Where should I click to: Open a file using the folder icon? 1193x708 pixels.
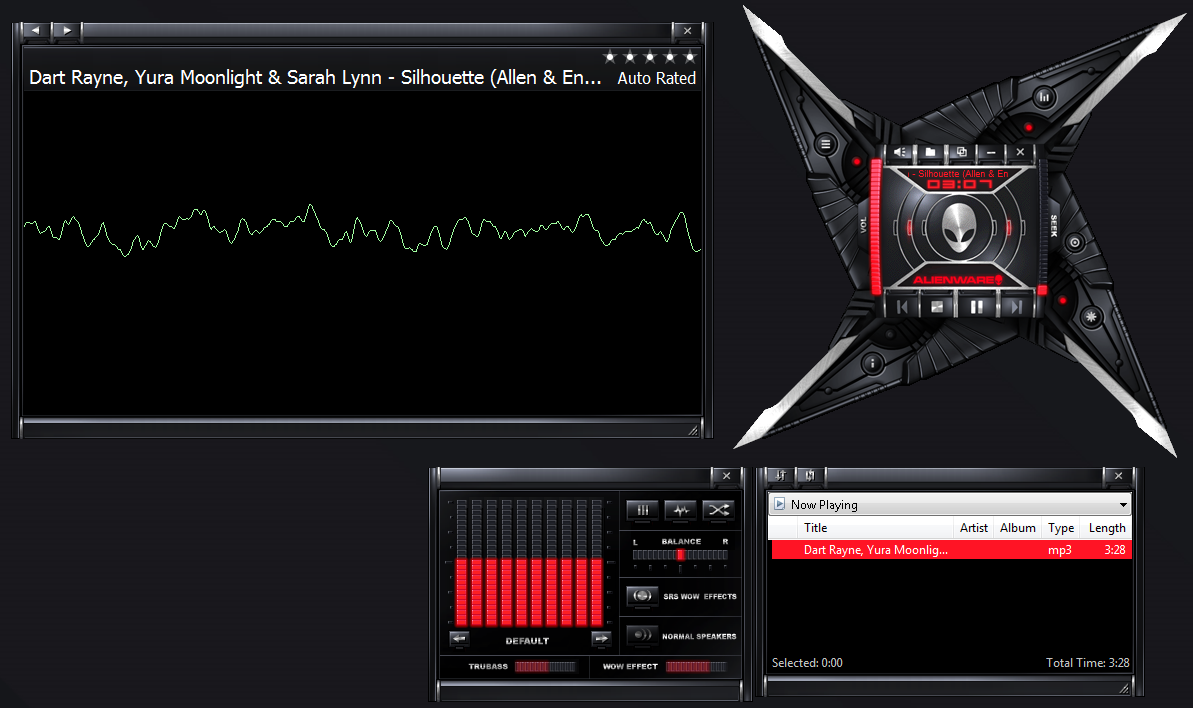click(930, 151)
